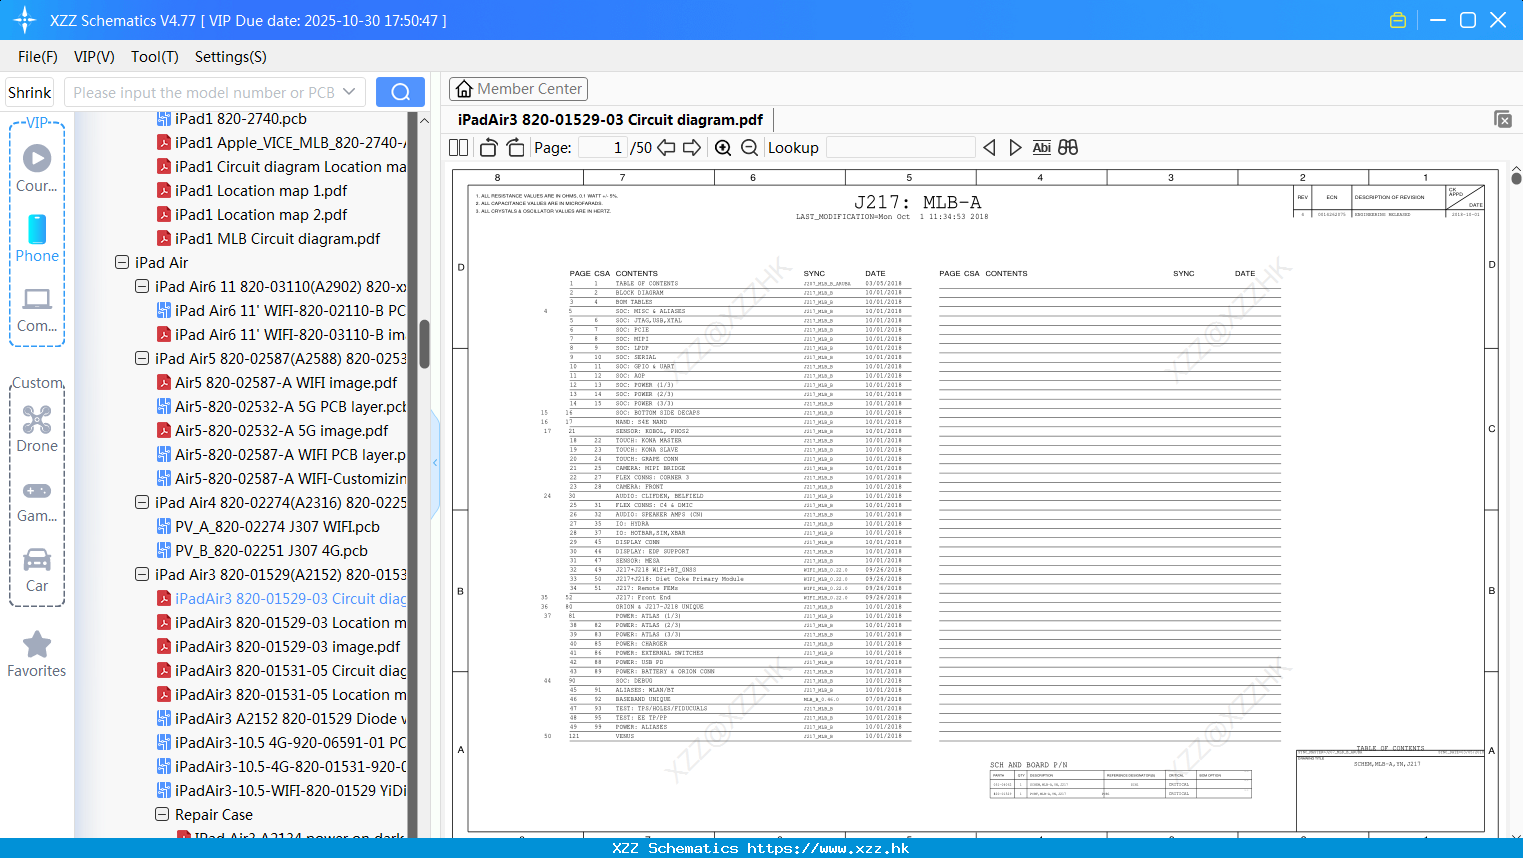Open the VIP(V) menu
The height and width of the screenshot is (858, 1523).
[94, 57]
